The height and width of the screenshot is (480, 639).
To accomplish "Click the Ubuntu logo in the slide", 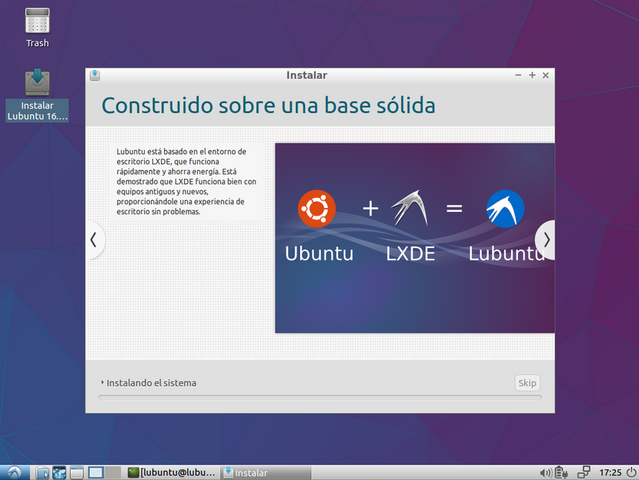I will click(x=317, y=209).
